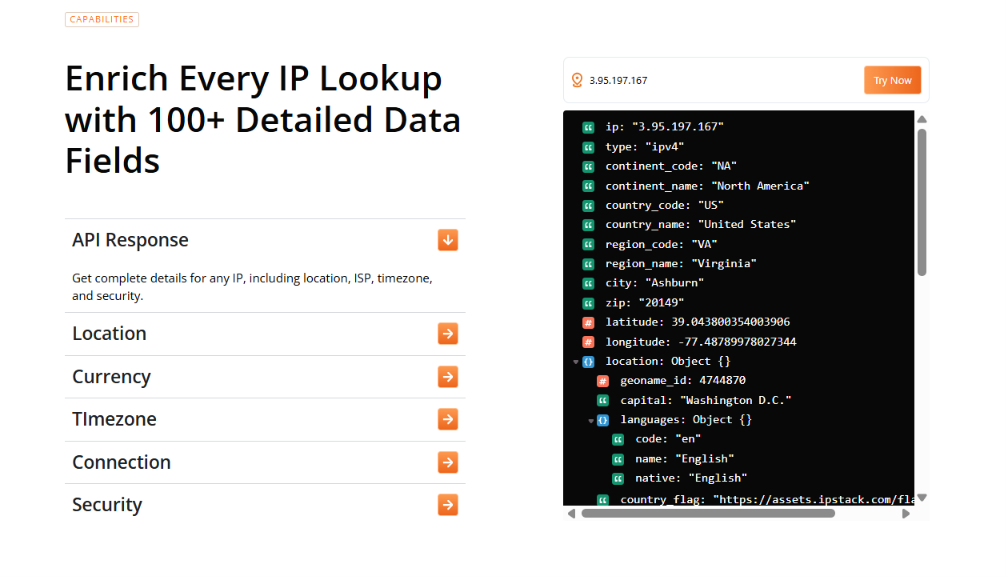Select the Security accordion title
This screenshot has width=1006, height=577.
(x=107, y=504)
